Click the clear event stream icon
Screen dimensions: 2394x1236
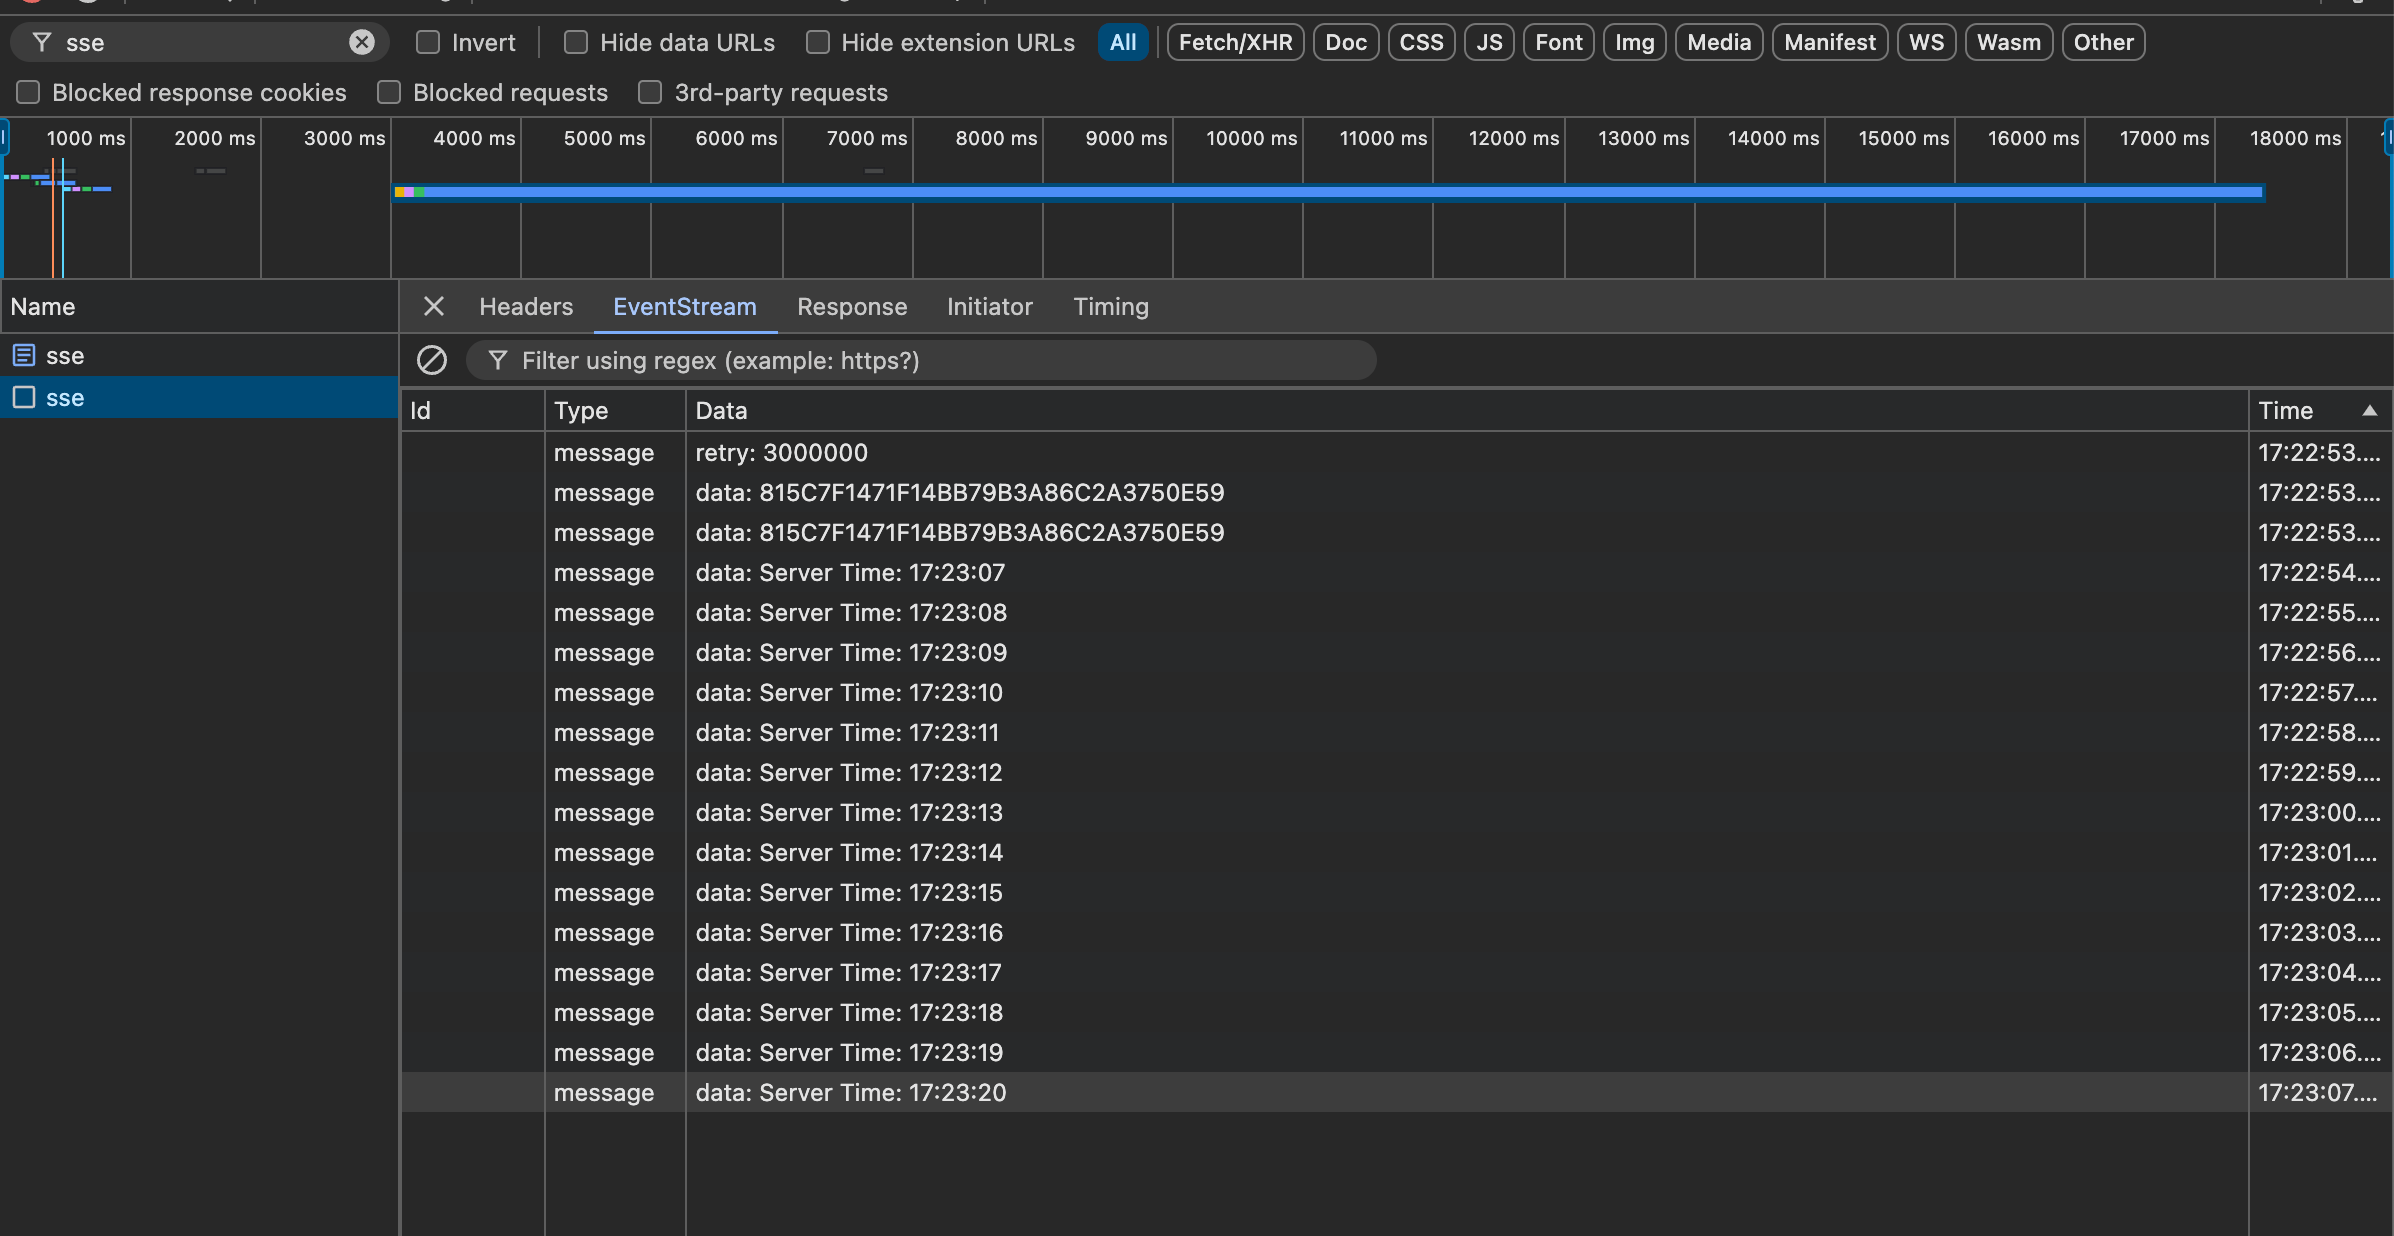tap(432, 360)
